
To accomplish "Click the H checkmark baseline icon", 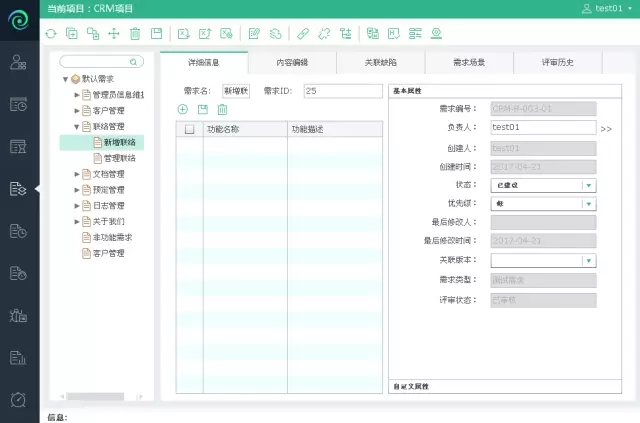I will tap(394, 33).
